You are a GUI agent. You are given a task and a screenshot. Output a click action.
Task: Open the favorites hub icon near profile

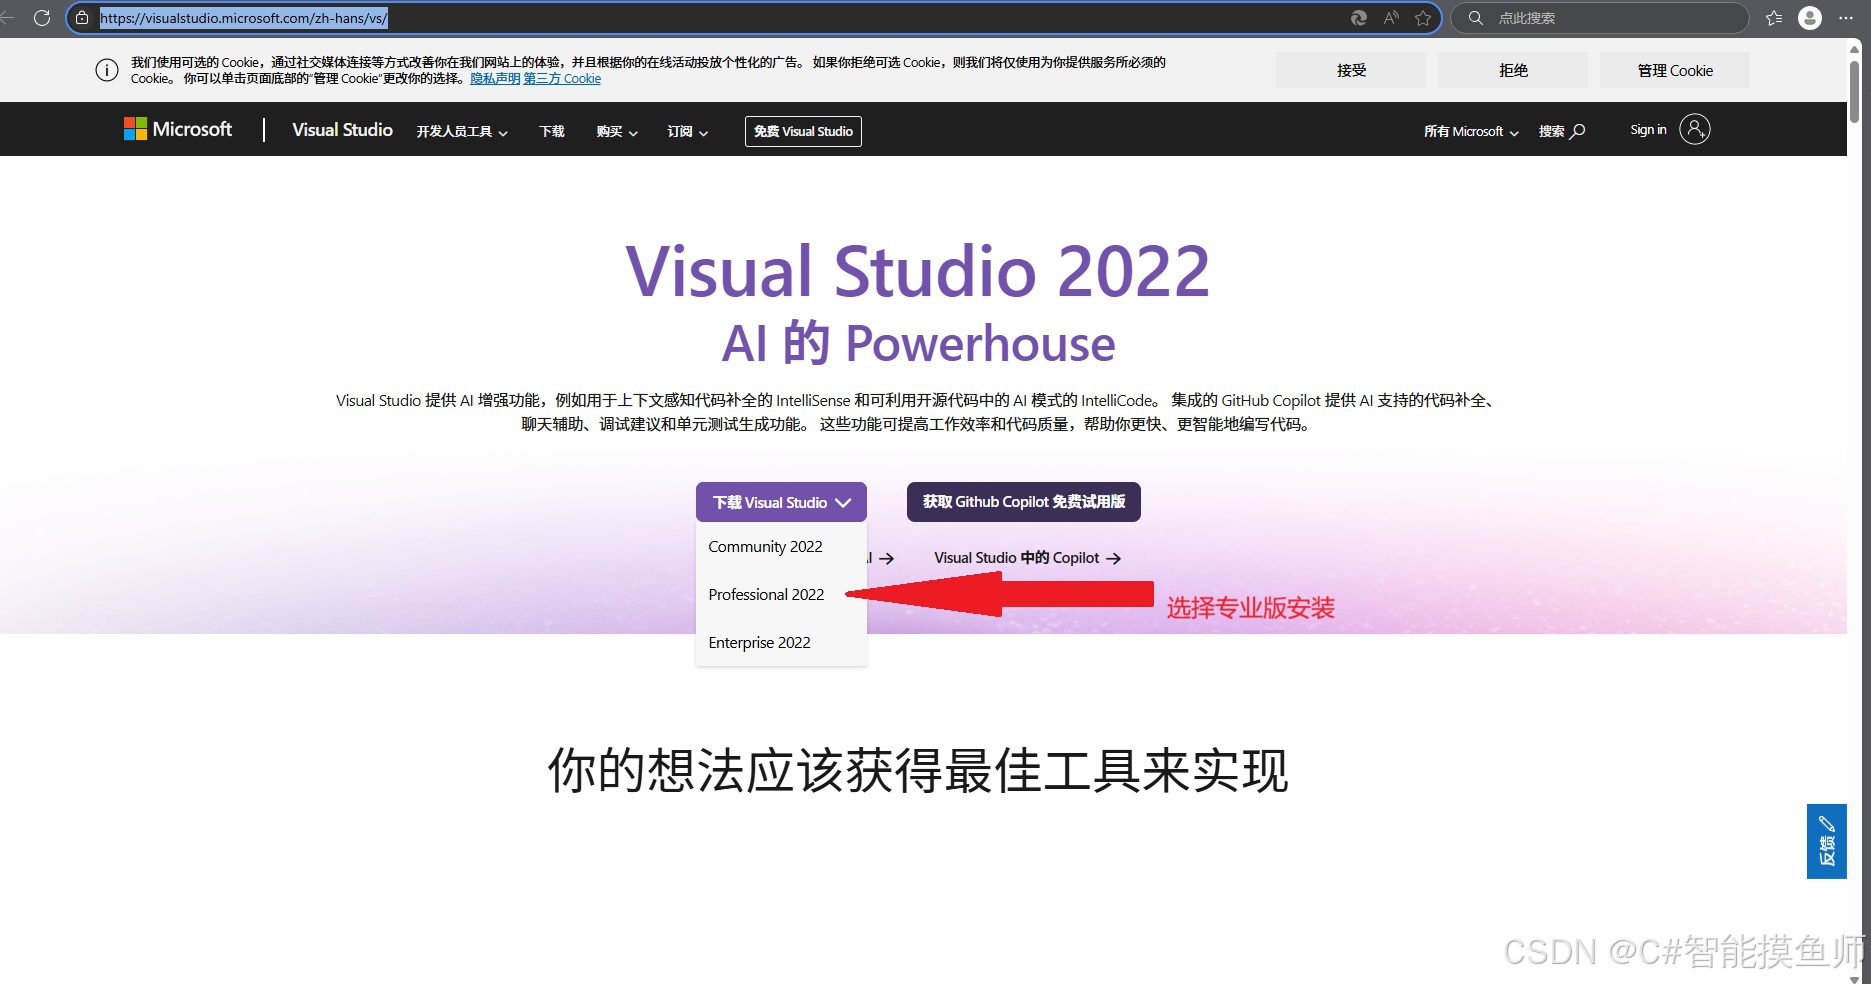point(1772,17)
